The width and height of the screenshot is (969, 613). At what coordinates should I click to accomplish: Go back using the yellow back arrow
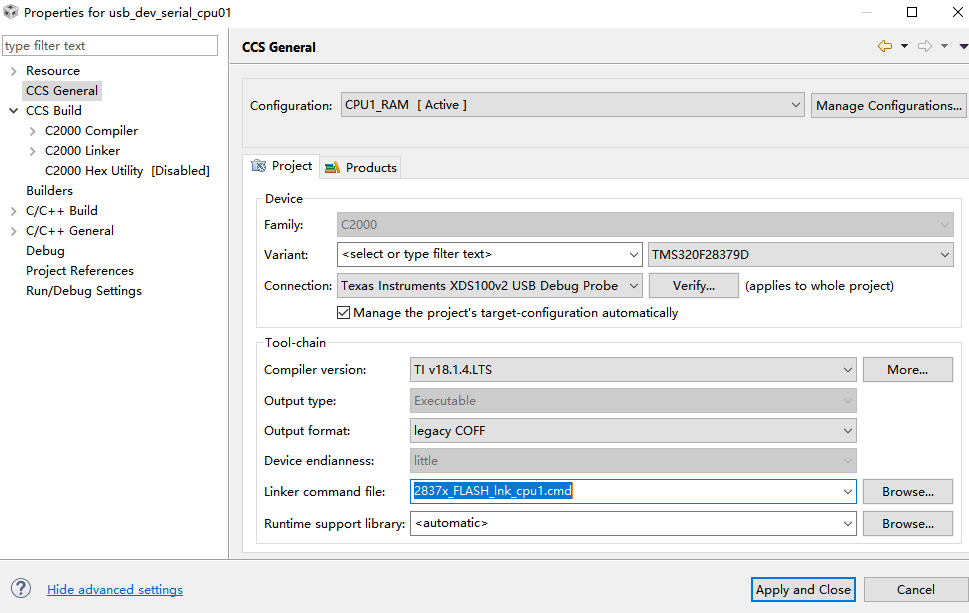(884, 46)
